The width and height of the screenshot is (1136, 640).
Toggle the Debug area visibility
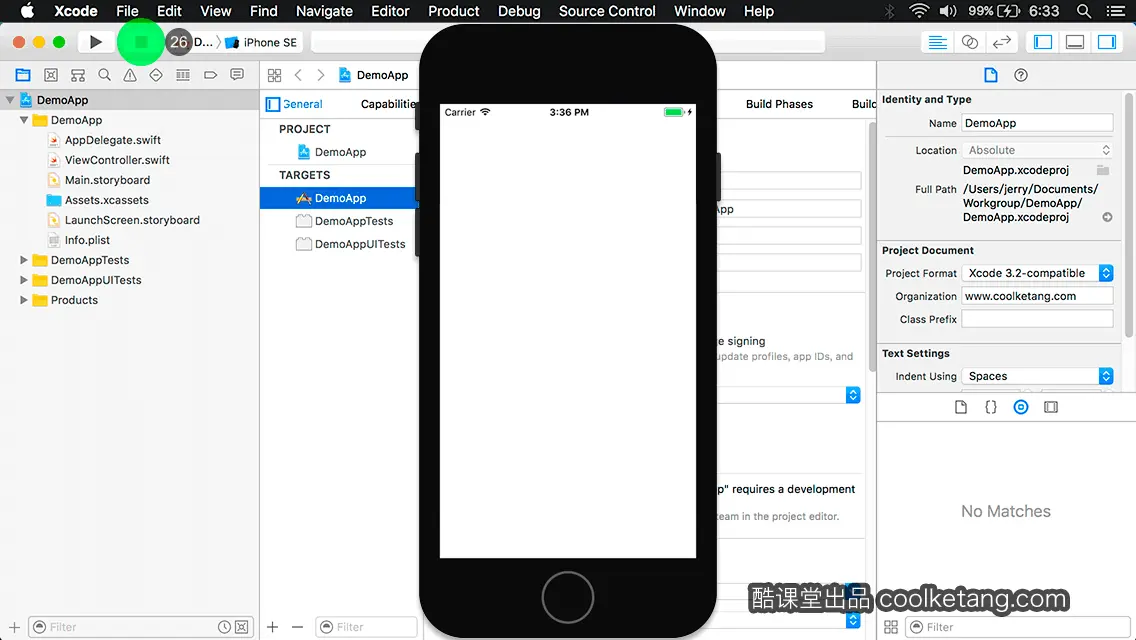click(x=1075, y=42)
